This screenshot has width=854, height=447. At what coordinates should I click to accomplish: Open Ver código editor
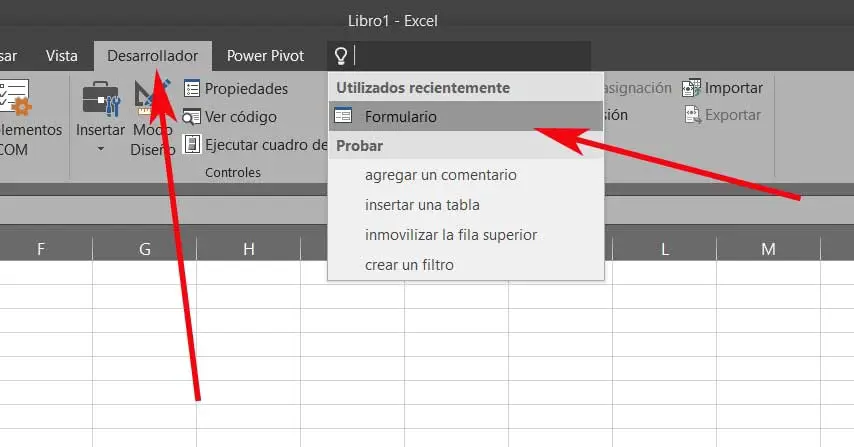pos(241,117)
